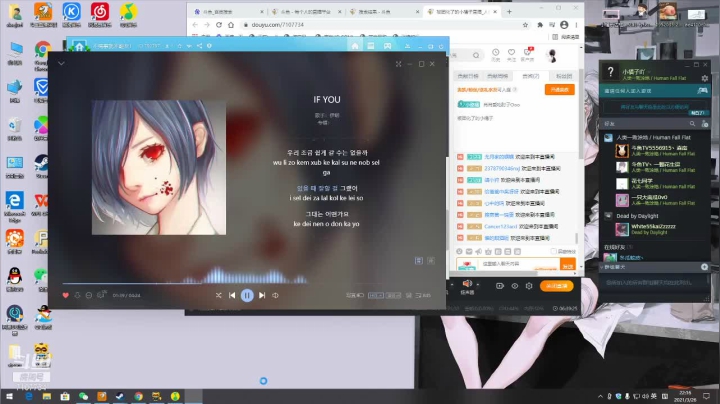Switch to the second Chrome tab
This screenshot has height=404, width=720.
click(x=305, y=11)
